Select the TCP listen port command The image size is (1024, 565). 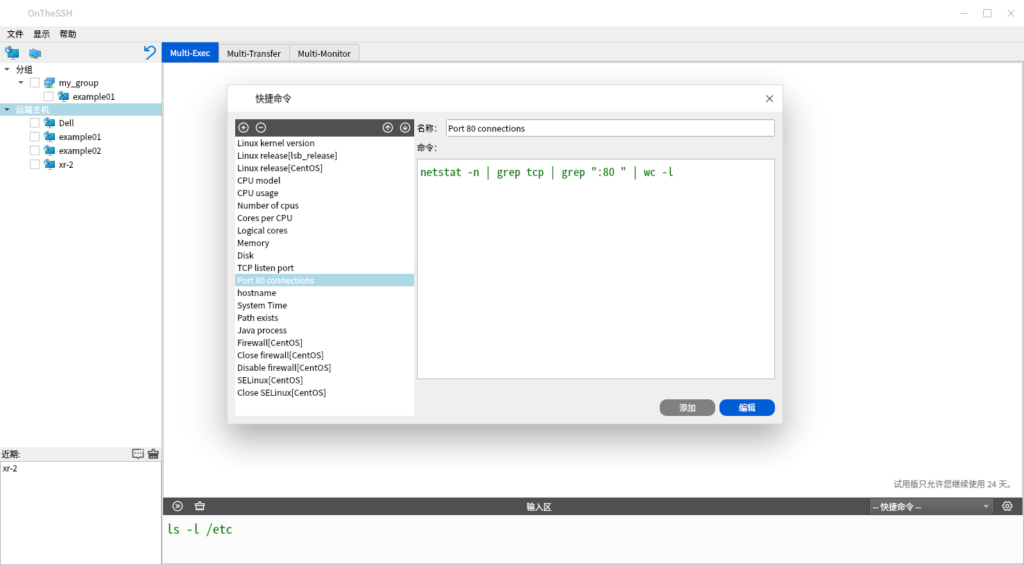(x=265, y=268)
